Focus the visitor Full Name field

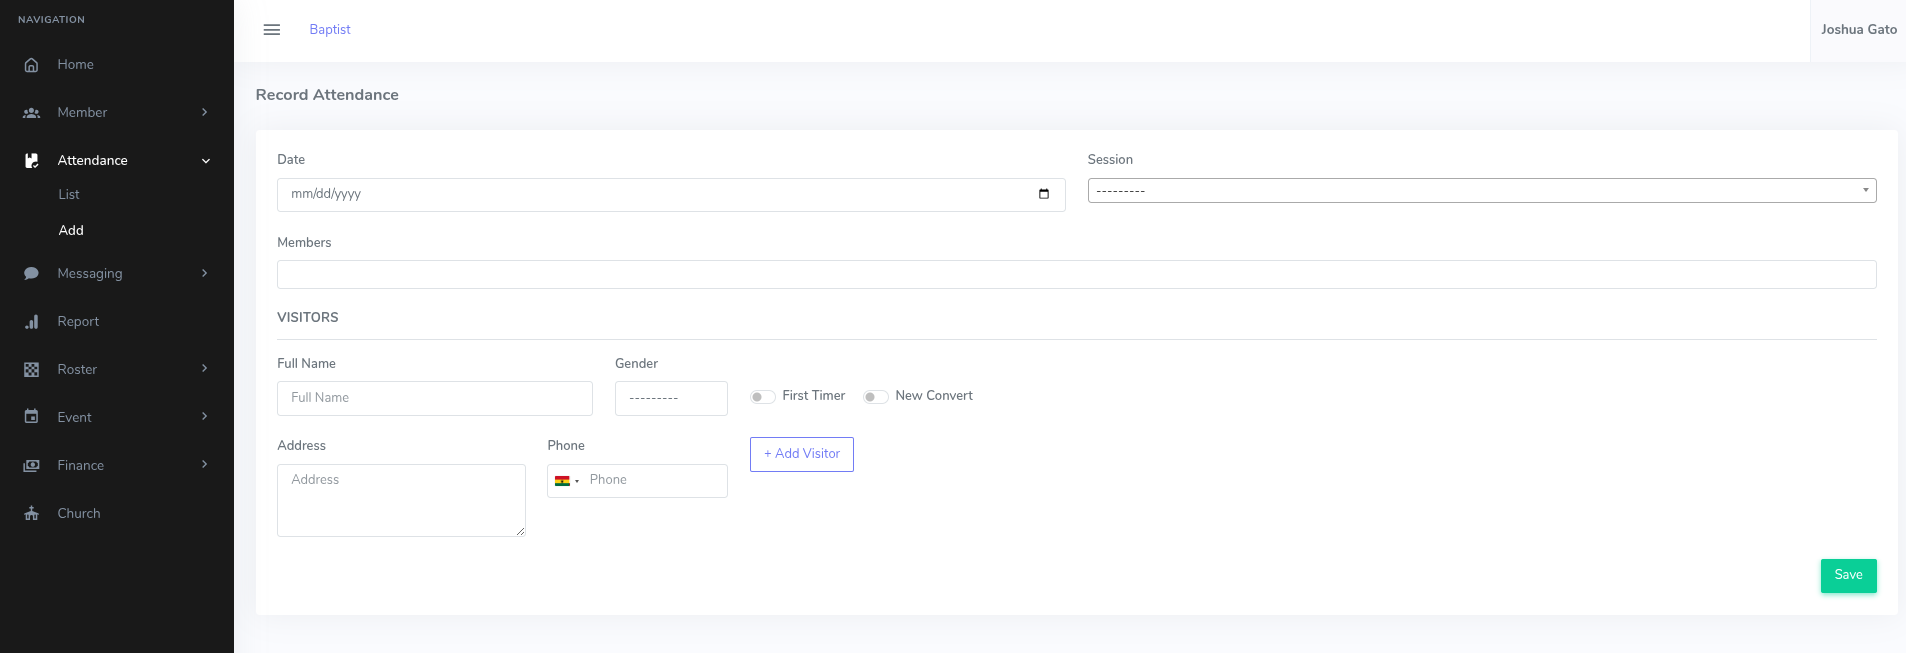pyautogui.click(x=435, y=398)
